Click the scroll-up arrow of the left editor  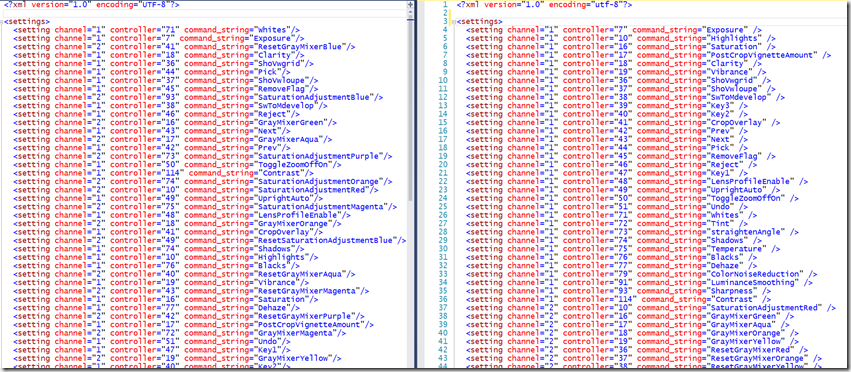pyautogui.click(x=410, y=12)
